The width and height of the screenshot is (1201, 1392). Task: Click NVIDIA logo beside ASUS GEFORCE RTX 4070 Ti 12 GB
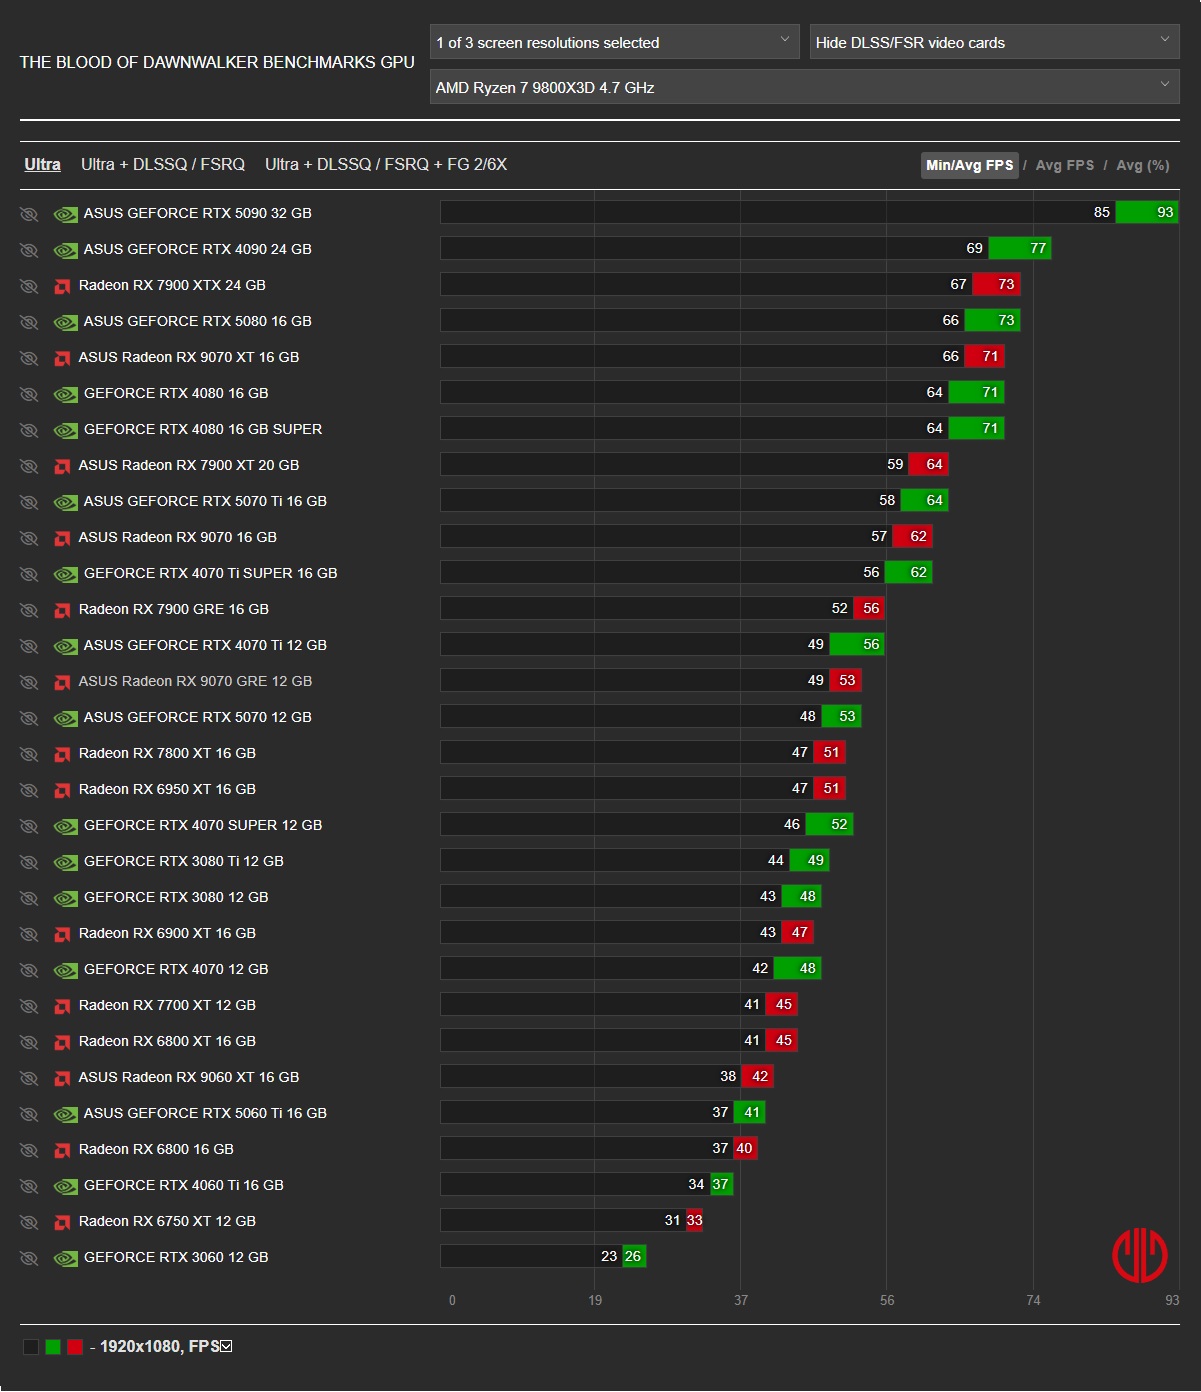point(66,646)
